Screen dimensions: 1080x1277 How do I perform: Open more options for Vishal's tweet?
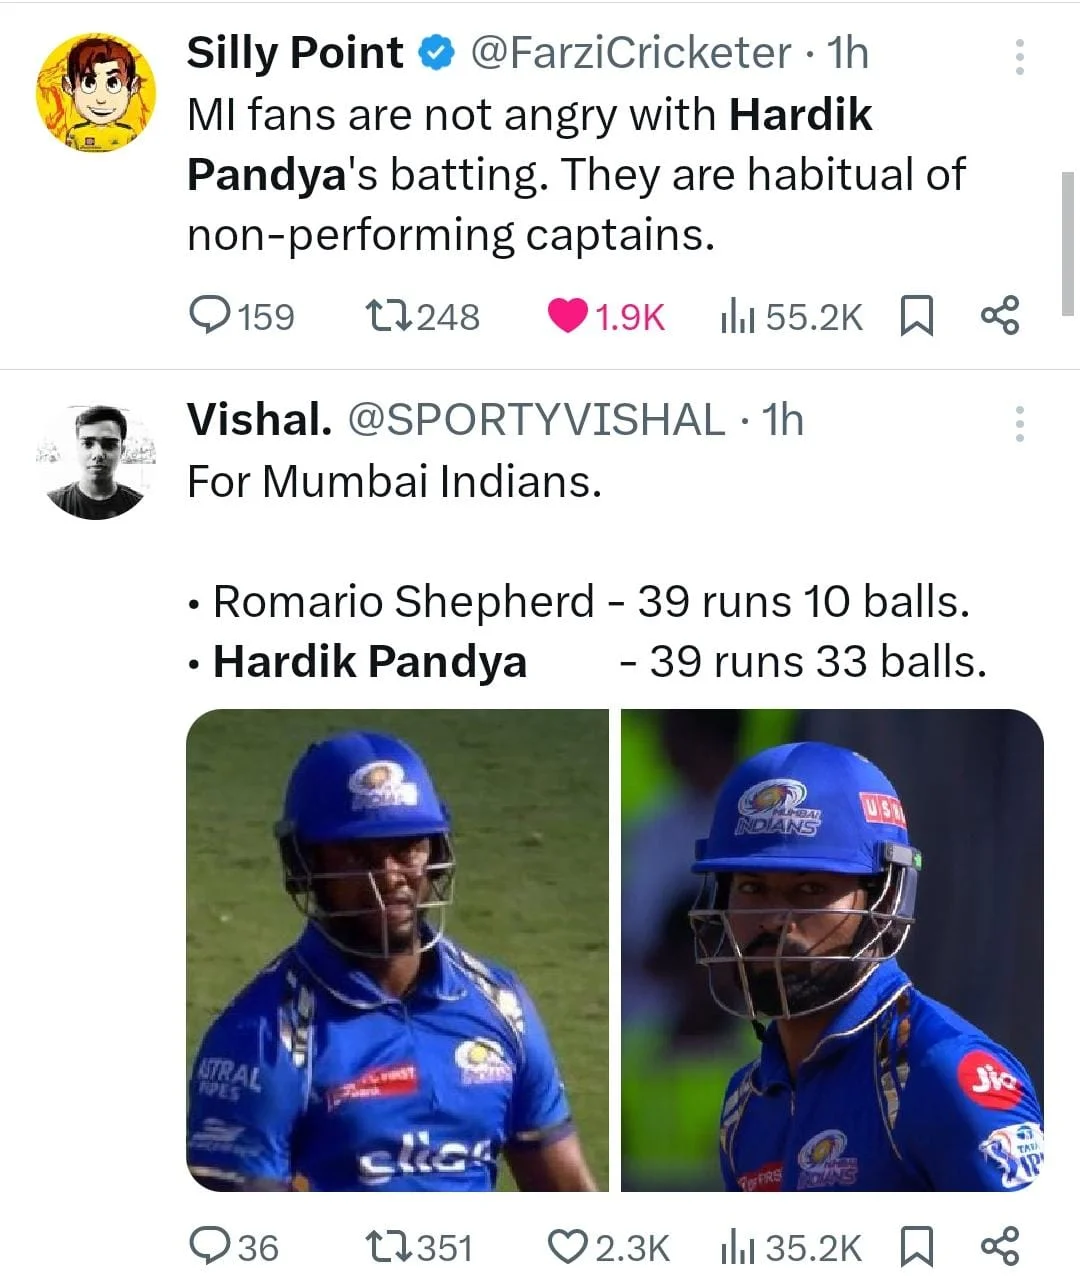pyautogui.click(x=1019, y=424)
